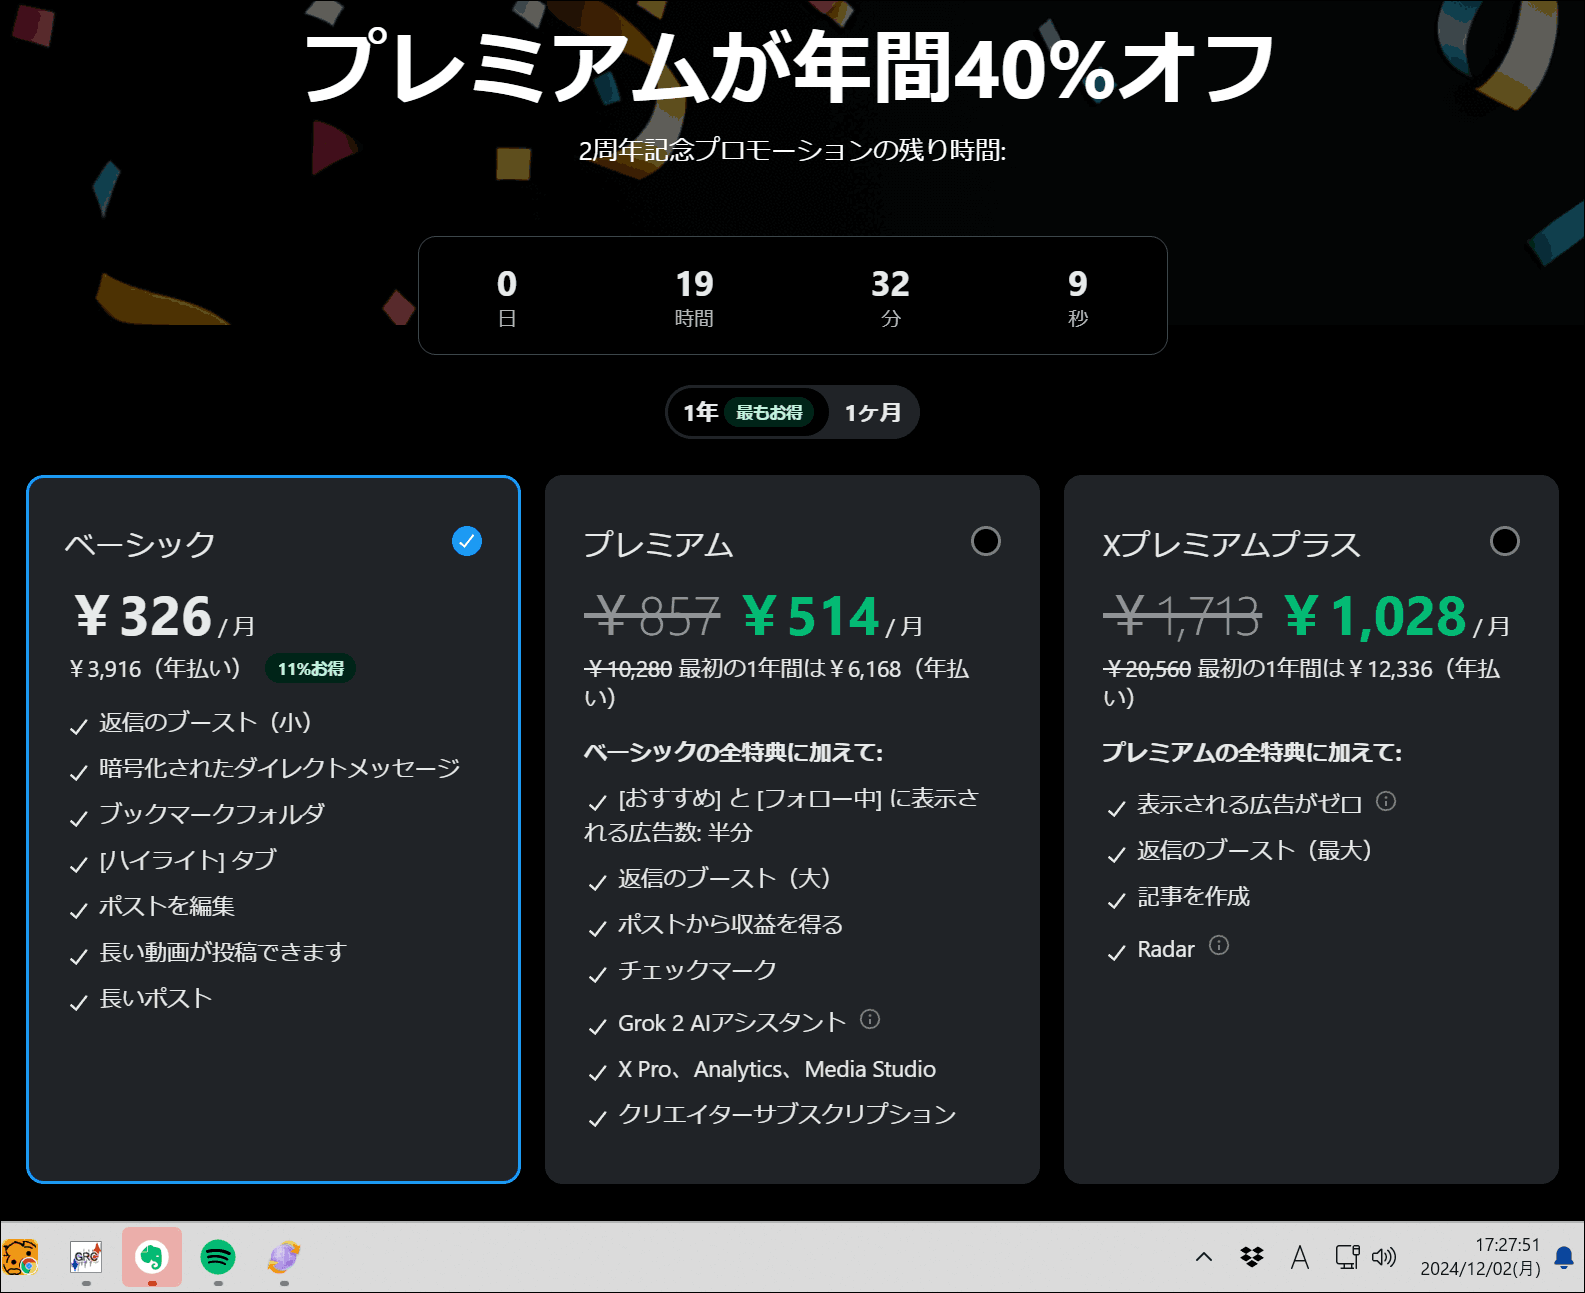Click チェックマーク feature
The width and height of the screenshot is (1585, 1293).
tap(698, 970)
